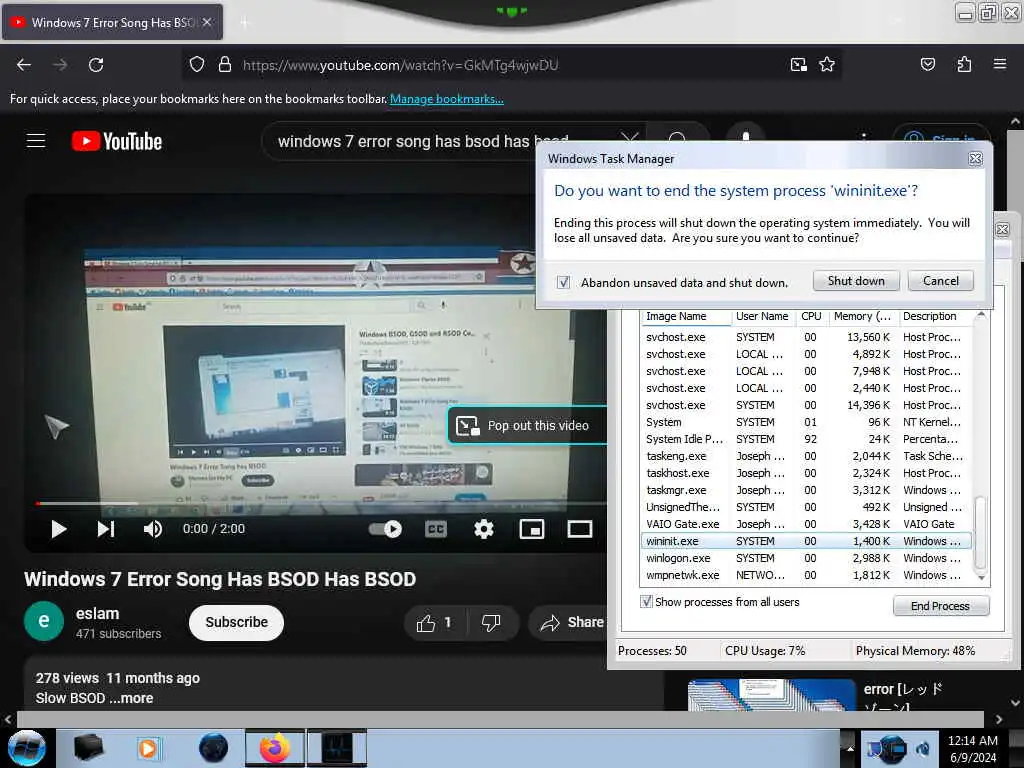
Task: Open the Windows Start orb
Action: (x=26, y=748)
